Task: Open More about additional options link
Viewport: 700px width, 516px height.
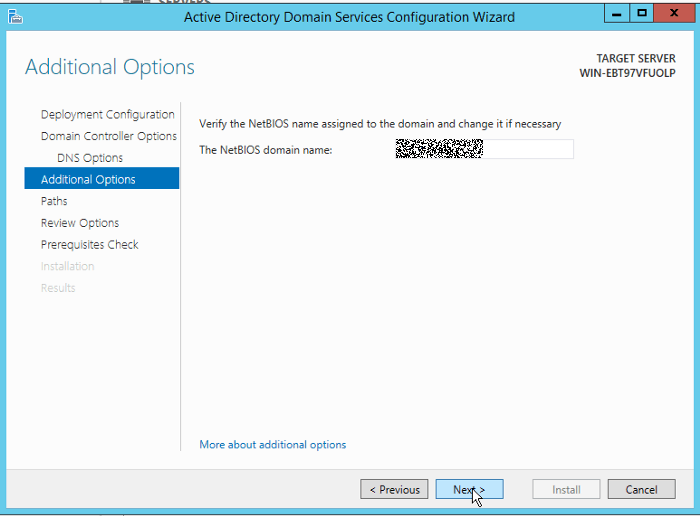Action: [272, 445]
